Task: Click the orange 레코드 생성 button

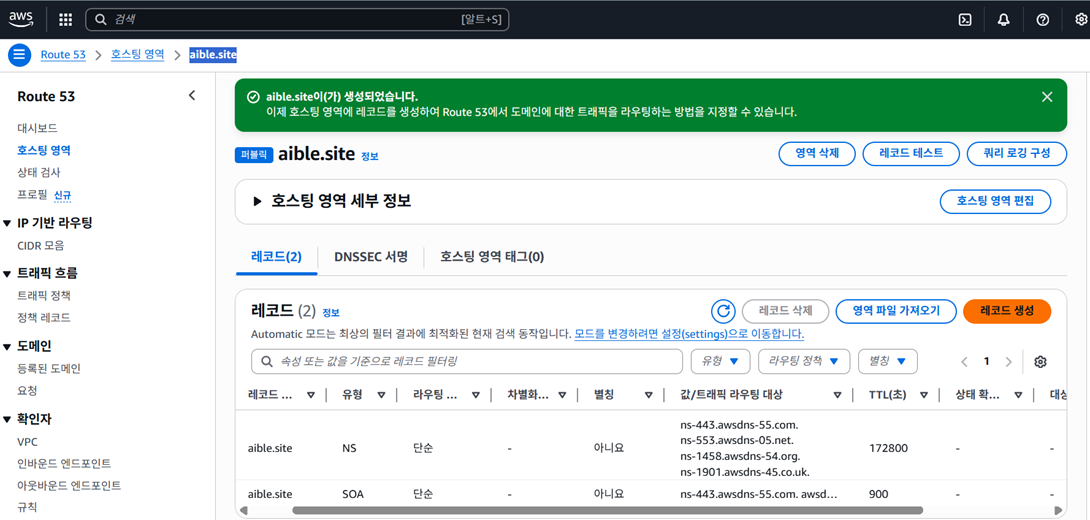Action: click(1007, 311)
